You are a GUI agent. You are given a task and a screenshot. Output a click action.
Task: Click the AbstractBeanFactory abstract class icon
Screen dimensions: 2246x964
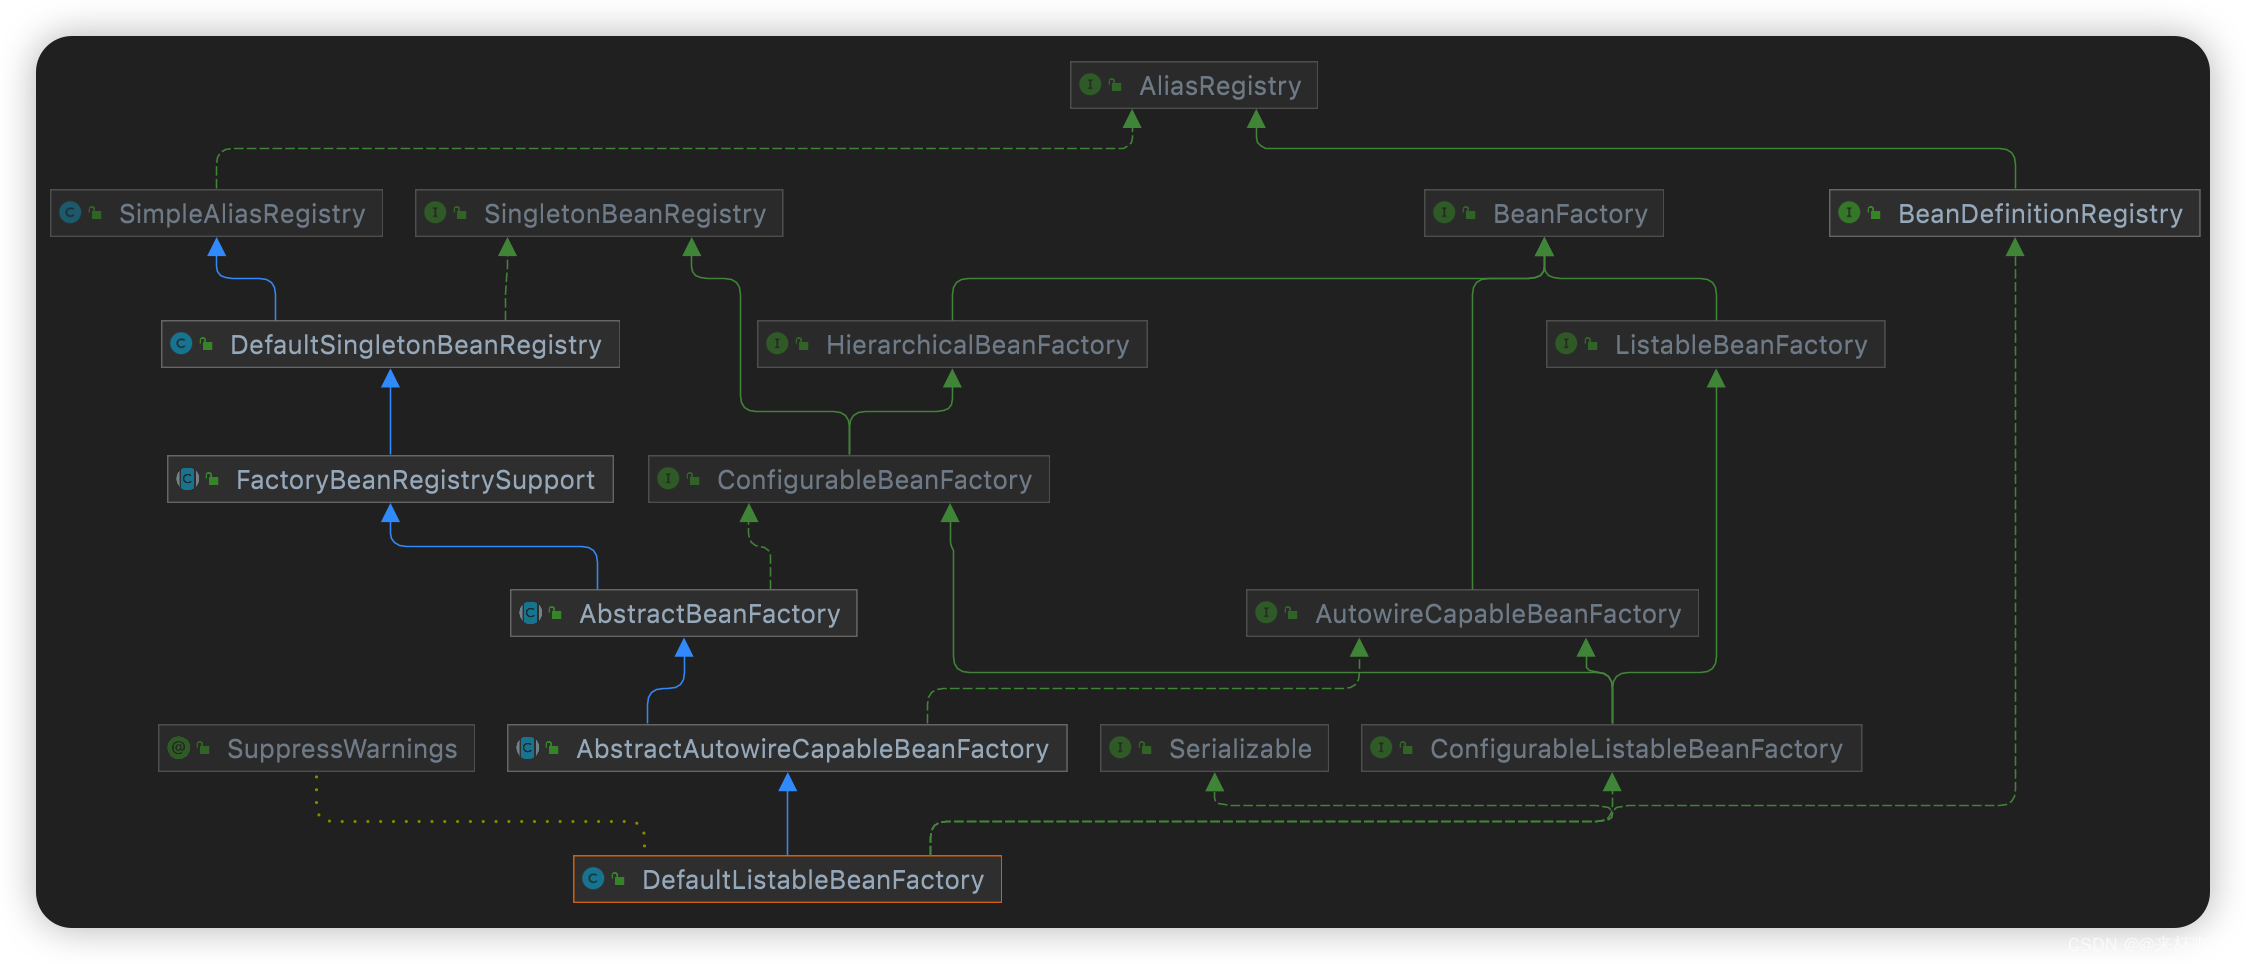coord(530,613)
